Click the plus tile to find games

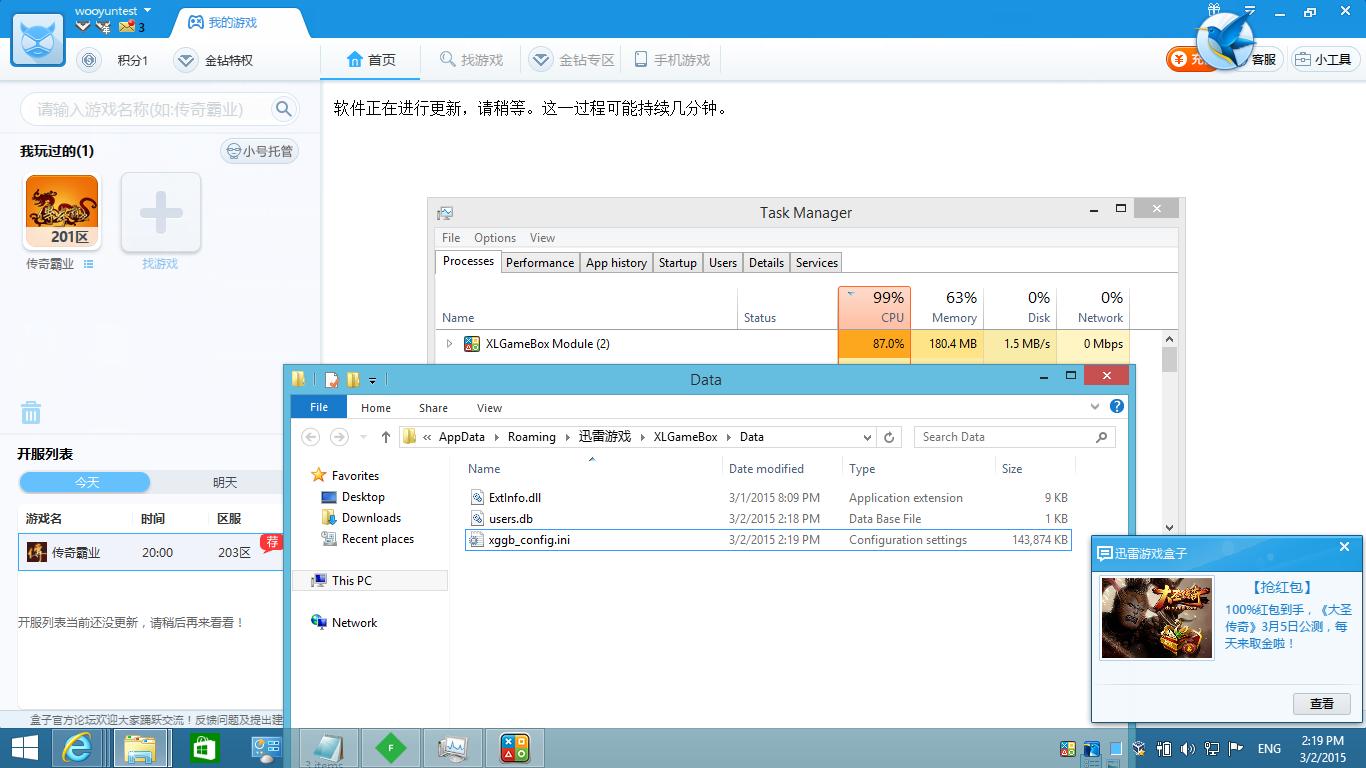[161, 212]
